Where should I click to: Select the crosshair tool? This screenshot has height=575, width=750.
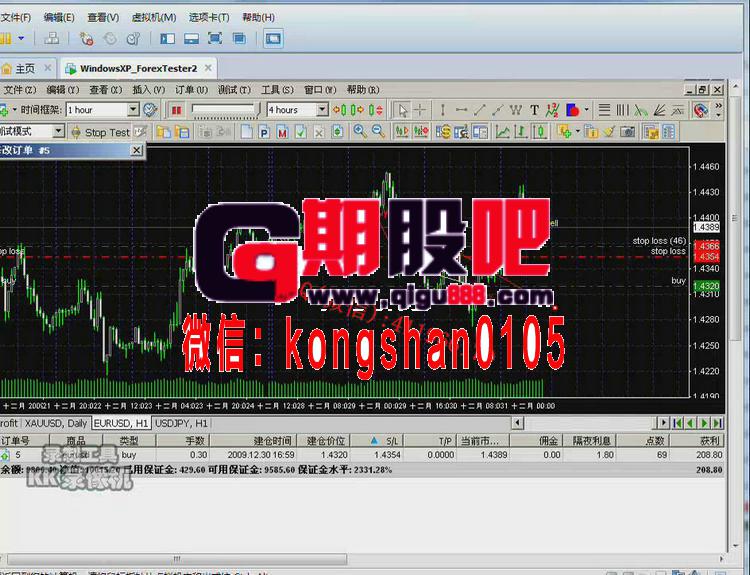point(420,111)
